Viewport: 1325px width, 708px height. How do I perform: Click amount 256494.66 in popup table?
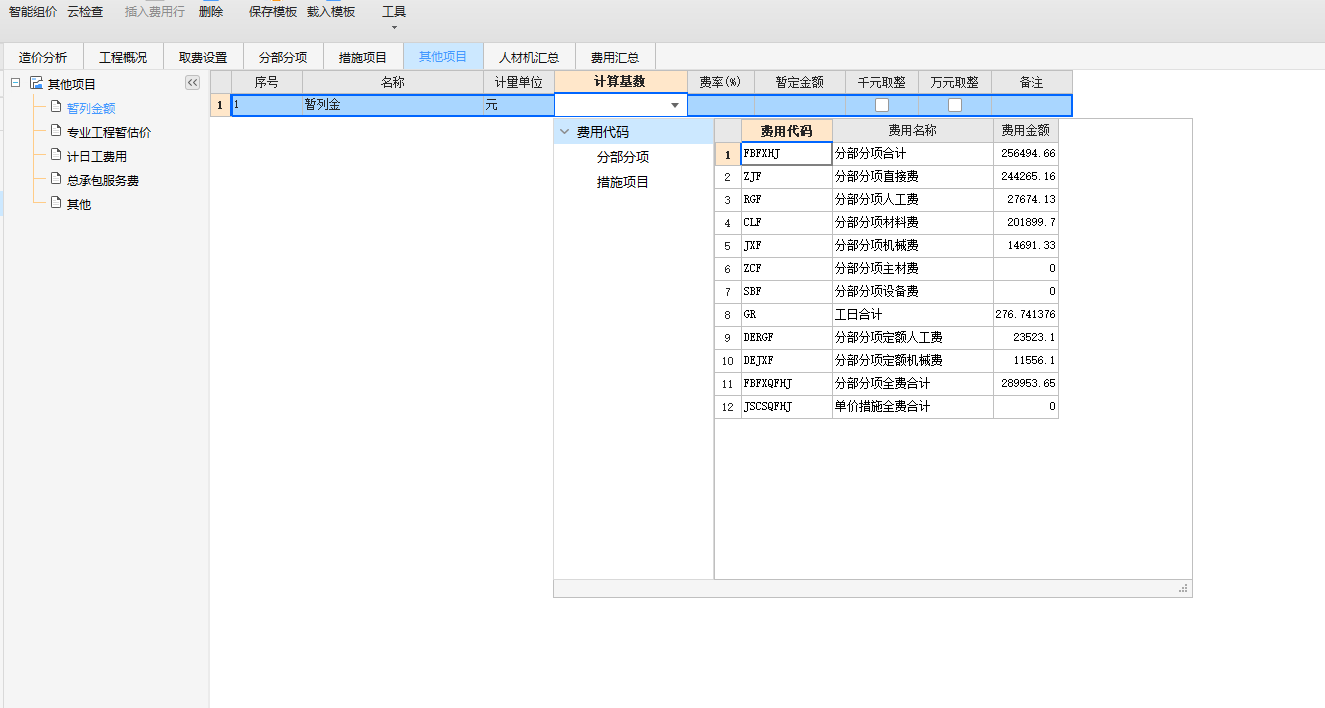pyautogui.click(x=1026, y=154)
